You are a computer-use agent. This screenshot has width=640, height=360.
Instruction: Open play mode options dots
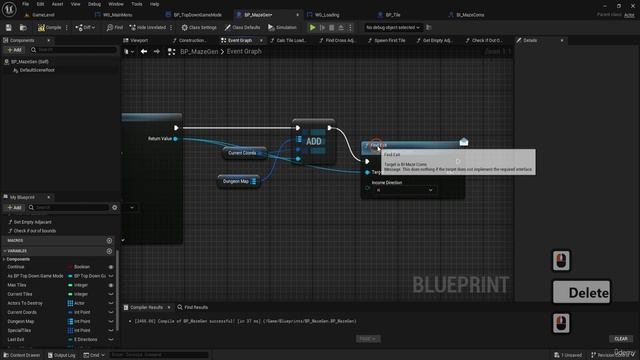coord(350,27)
